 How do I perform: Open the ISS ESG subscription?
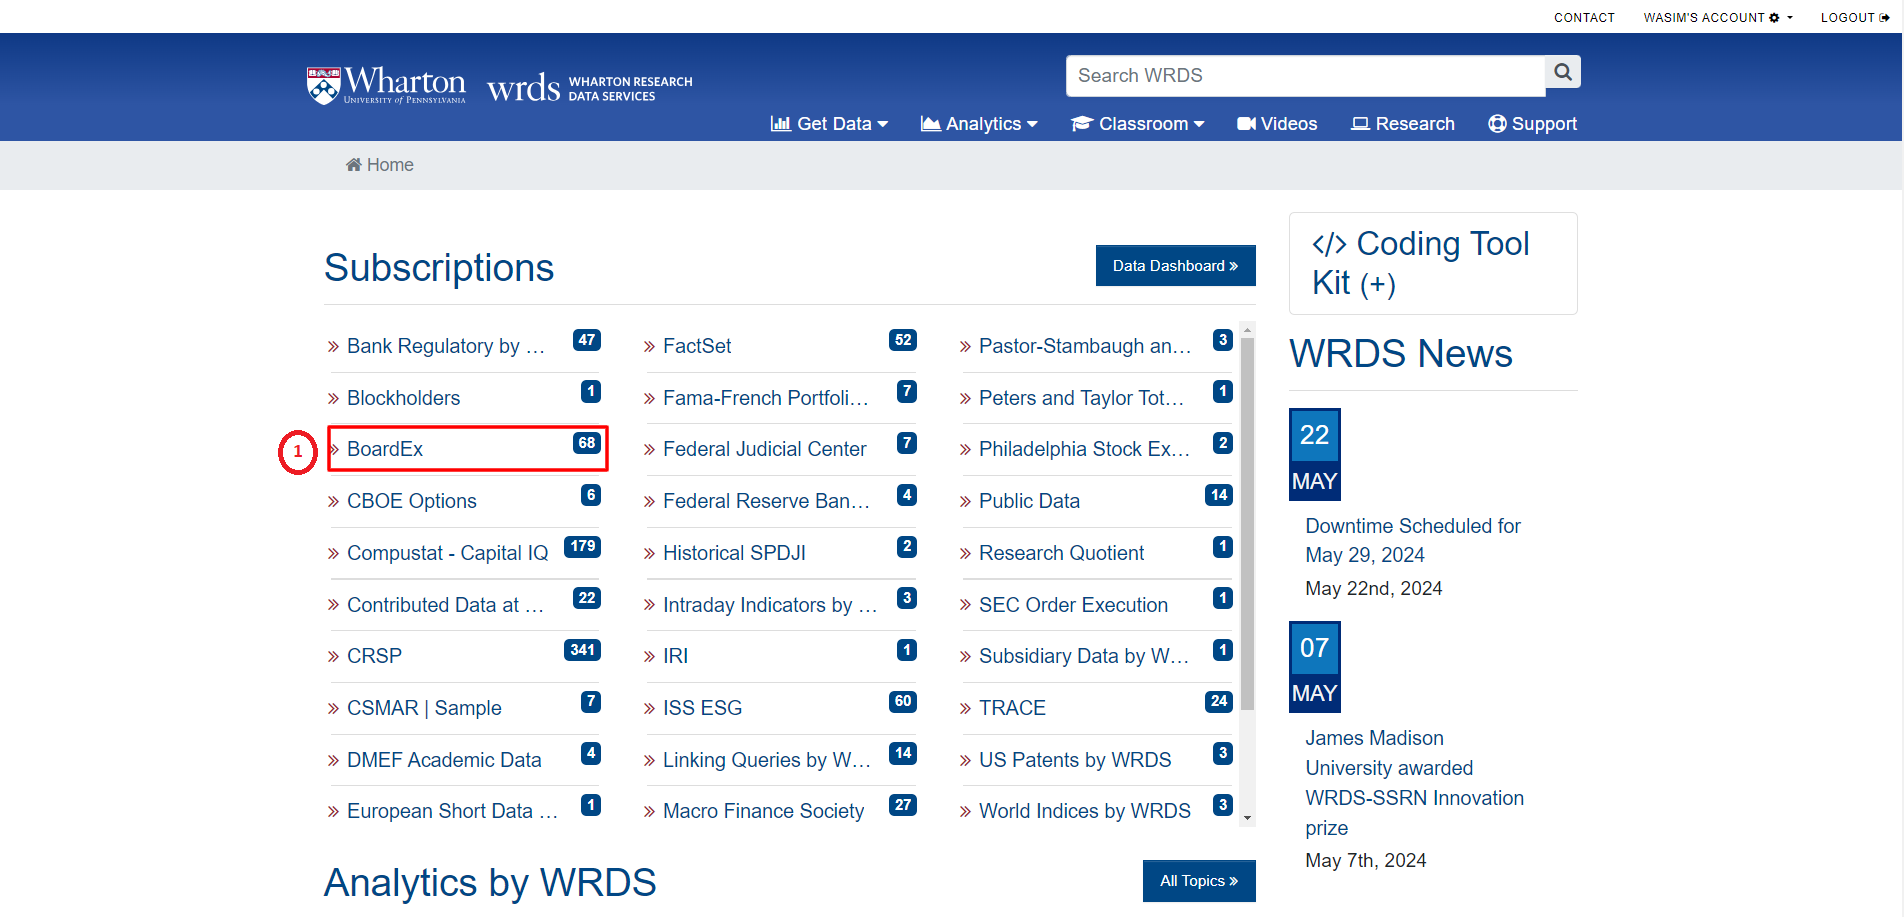[x=702, y=708]
